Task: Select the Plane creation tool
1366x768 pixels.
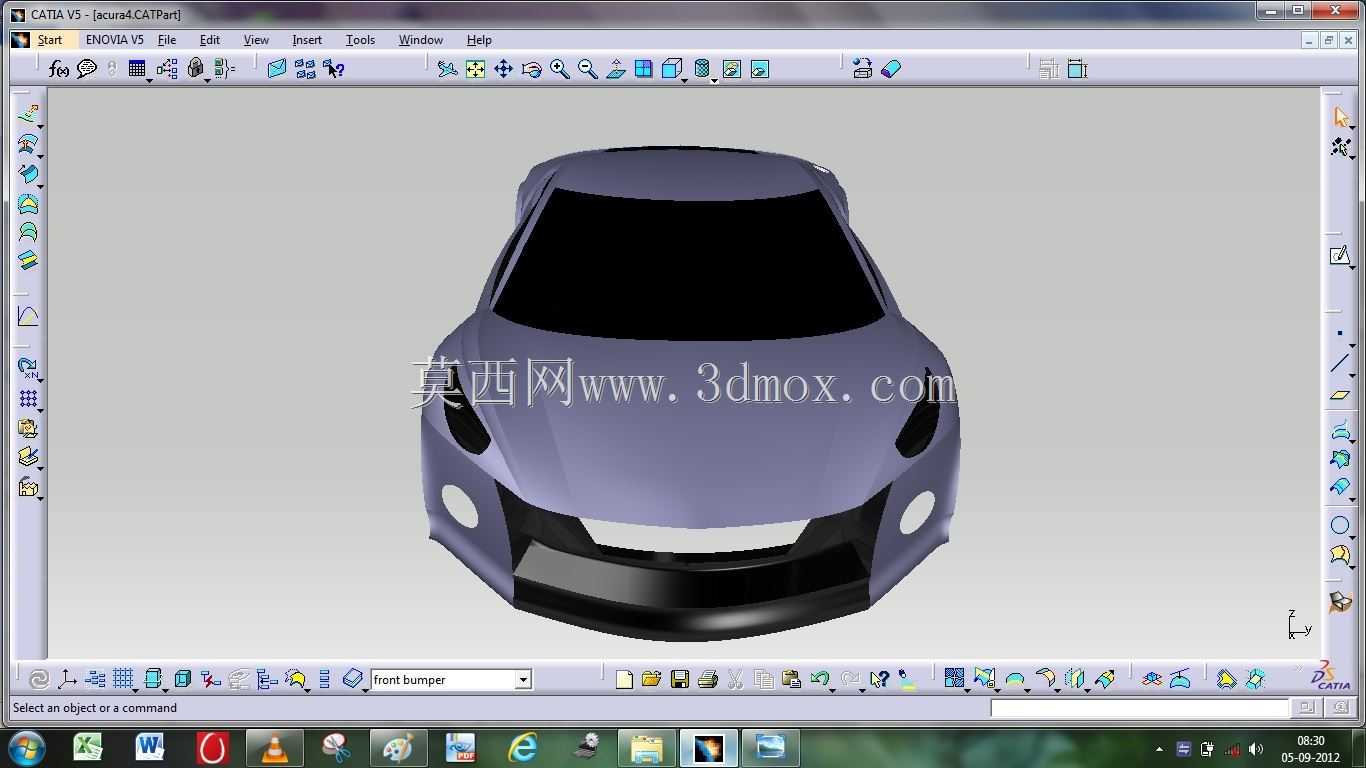Action: point(1340,395)
